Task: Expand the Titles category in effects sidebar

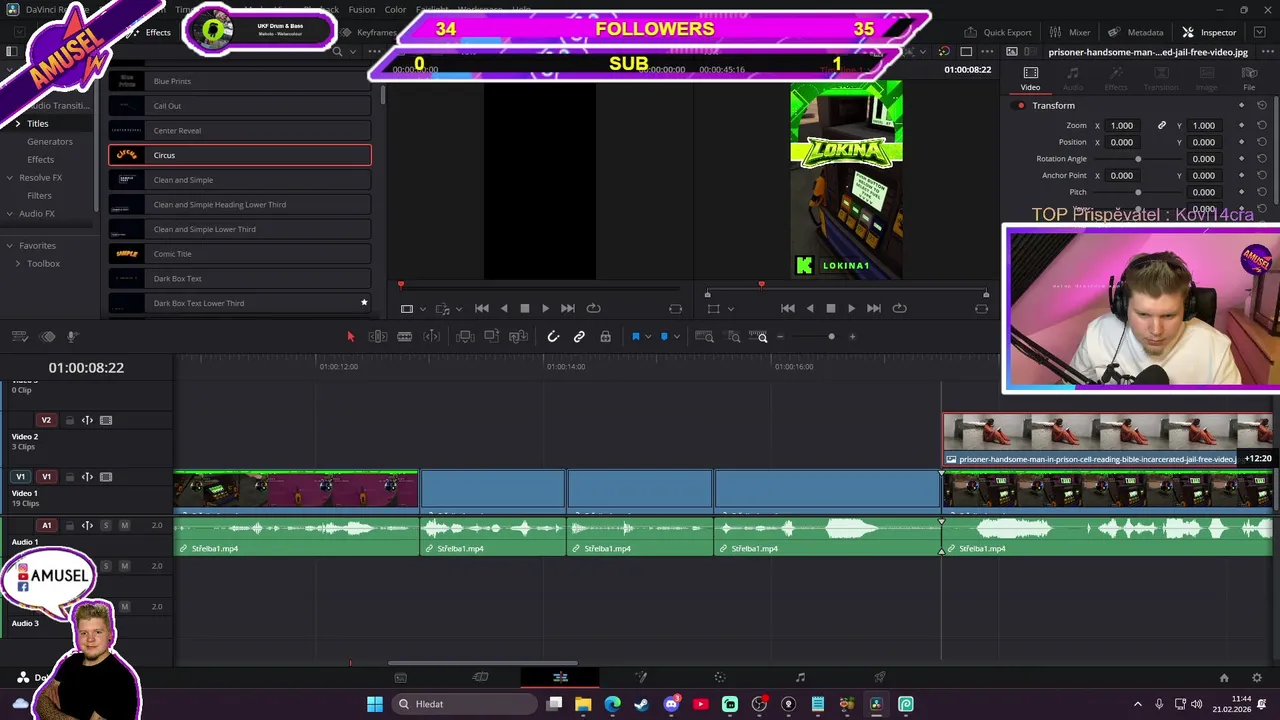Action: coord(17,123)
